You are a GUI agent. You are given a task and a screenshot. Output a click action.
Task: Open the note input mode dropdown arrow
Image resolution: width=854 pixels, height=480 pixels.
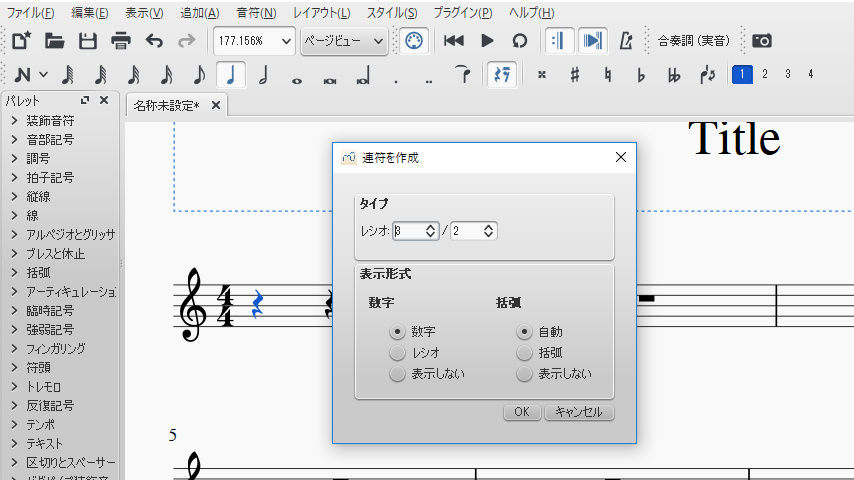[x=44, y=75]
